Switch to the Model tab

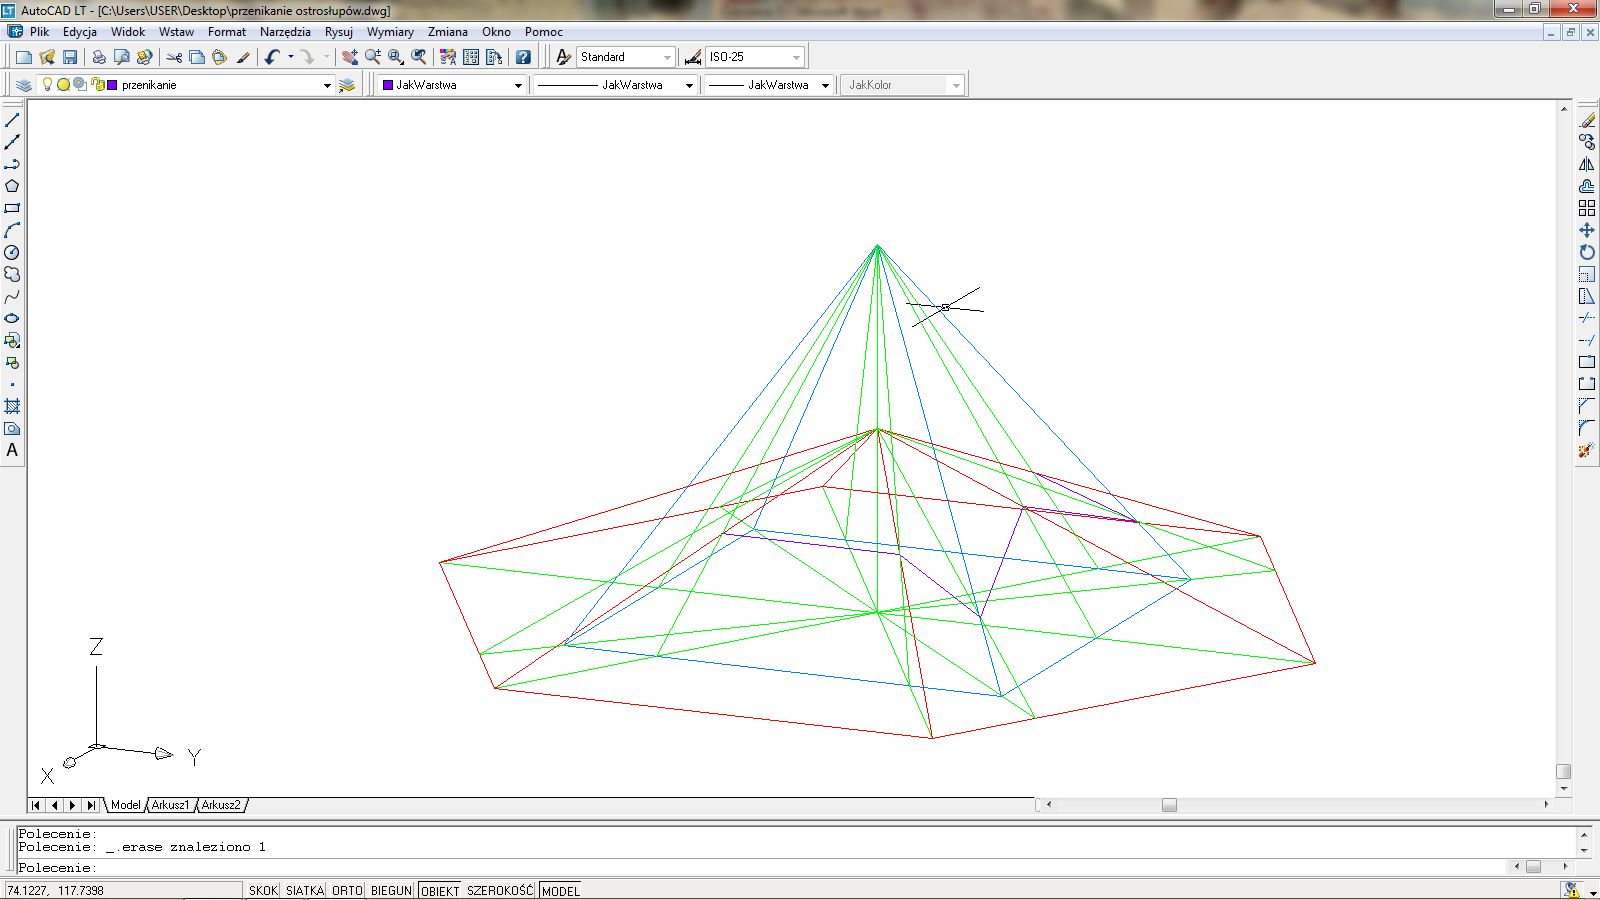coord(126,805)
